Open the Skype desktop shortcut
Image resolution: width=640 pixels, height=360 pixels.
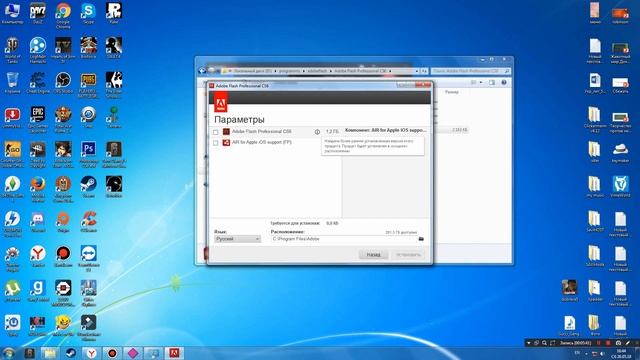tap(88, 13)
